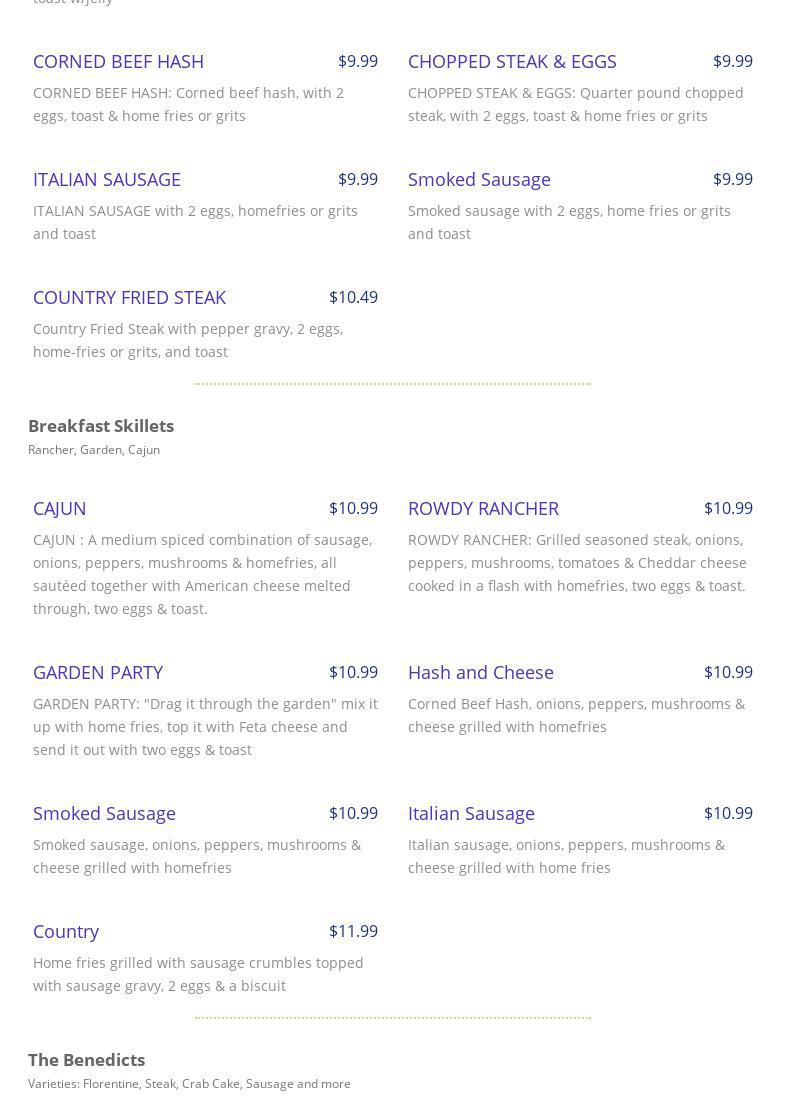This screenshot has height=1104, width=785.
Task: Open the CAJUN skillet title
Action: [59, 508]
